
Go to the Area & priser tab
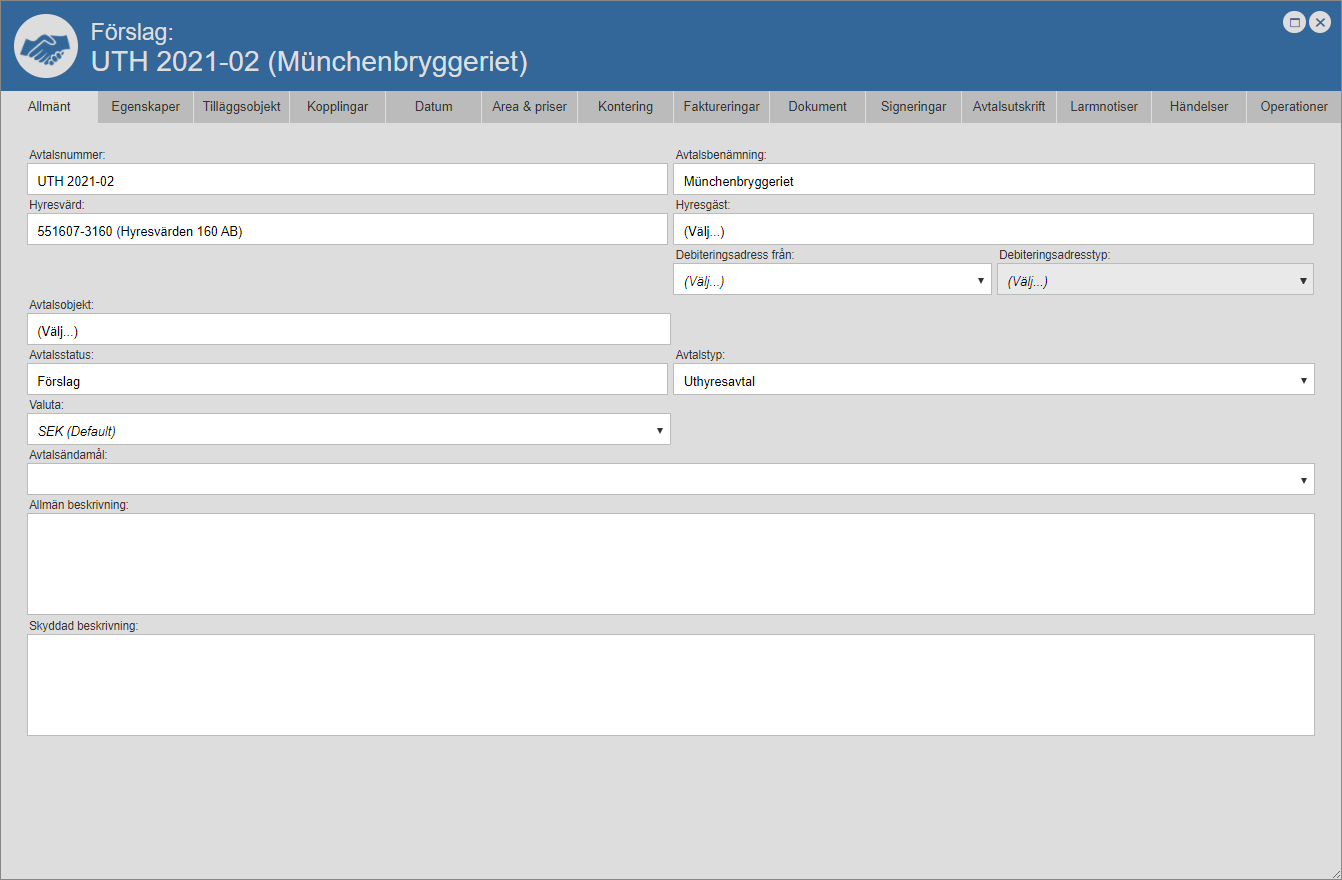(529, 107)
